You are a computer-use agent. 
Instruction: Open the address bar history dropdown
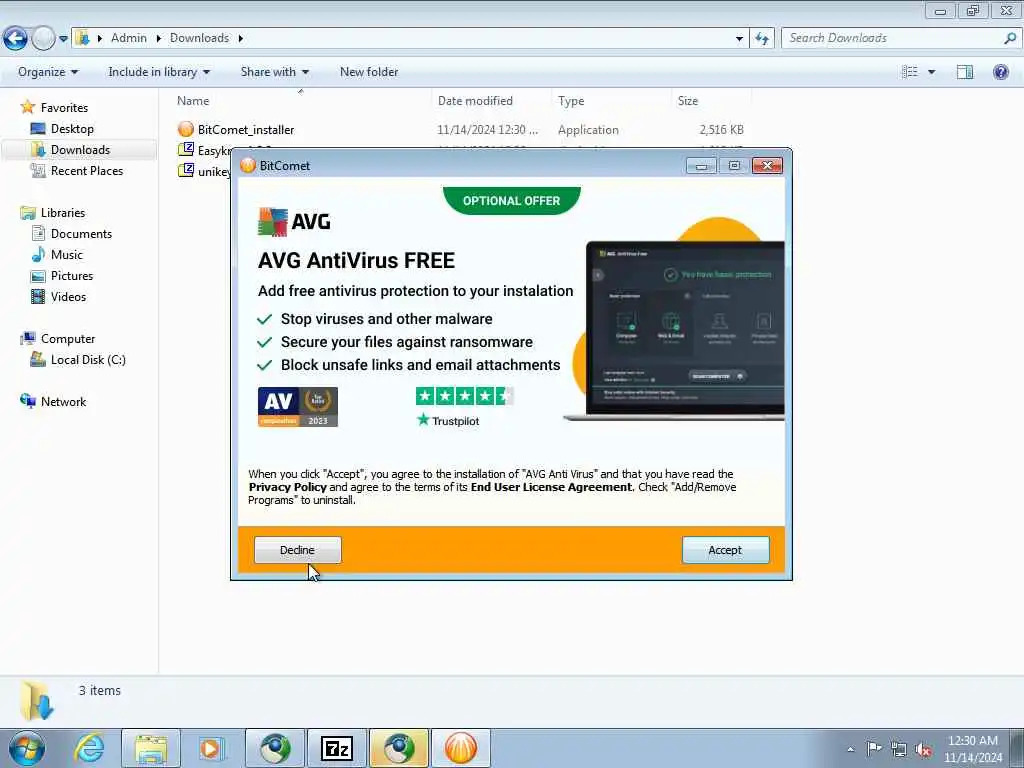tap(739, 39)
